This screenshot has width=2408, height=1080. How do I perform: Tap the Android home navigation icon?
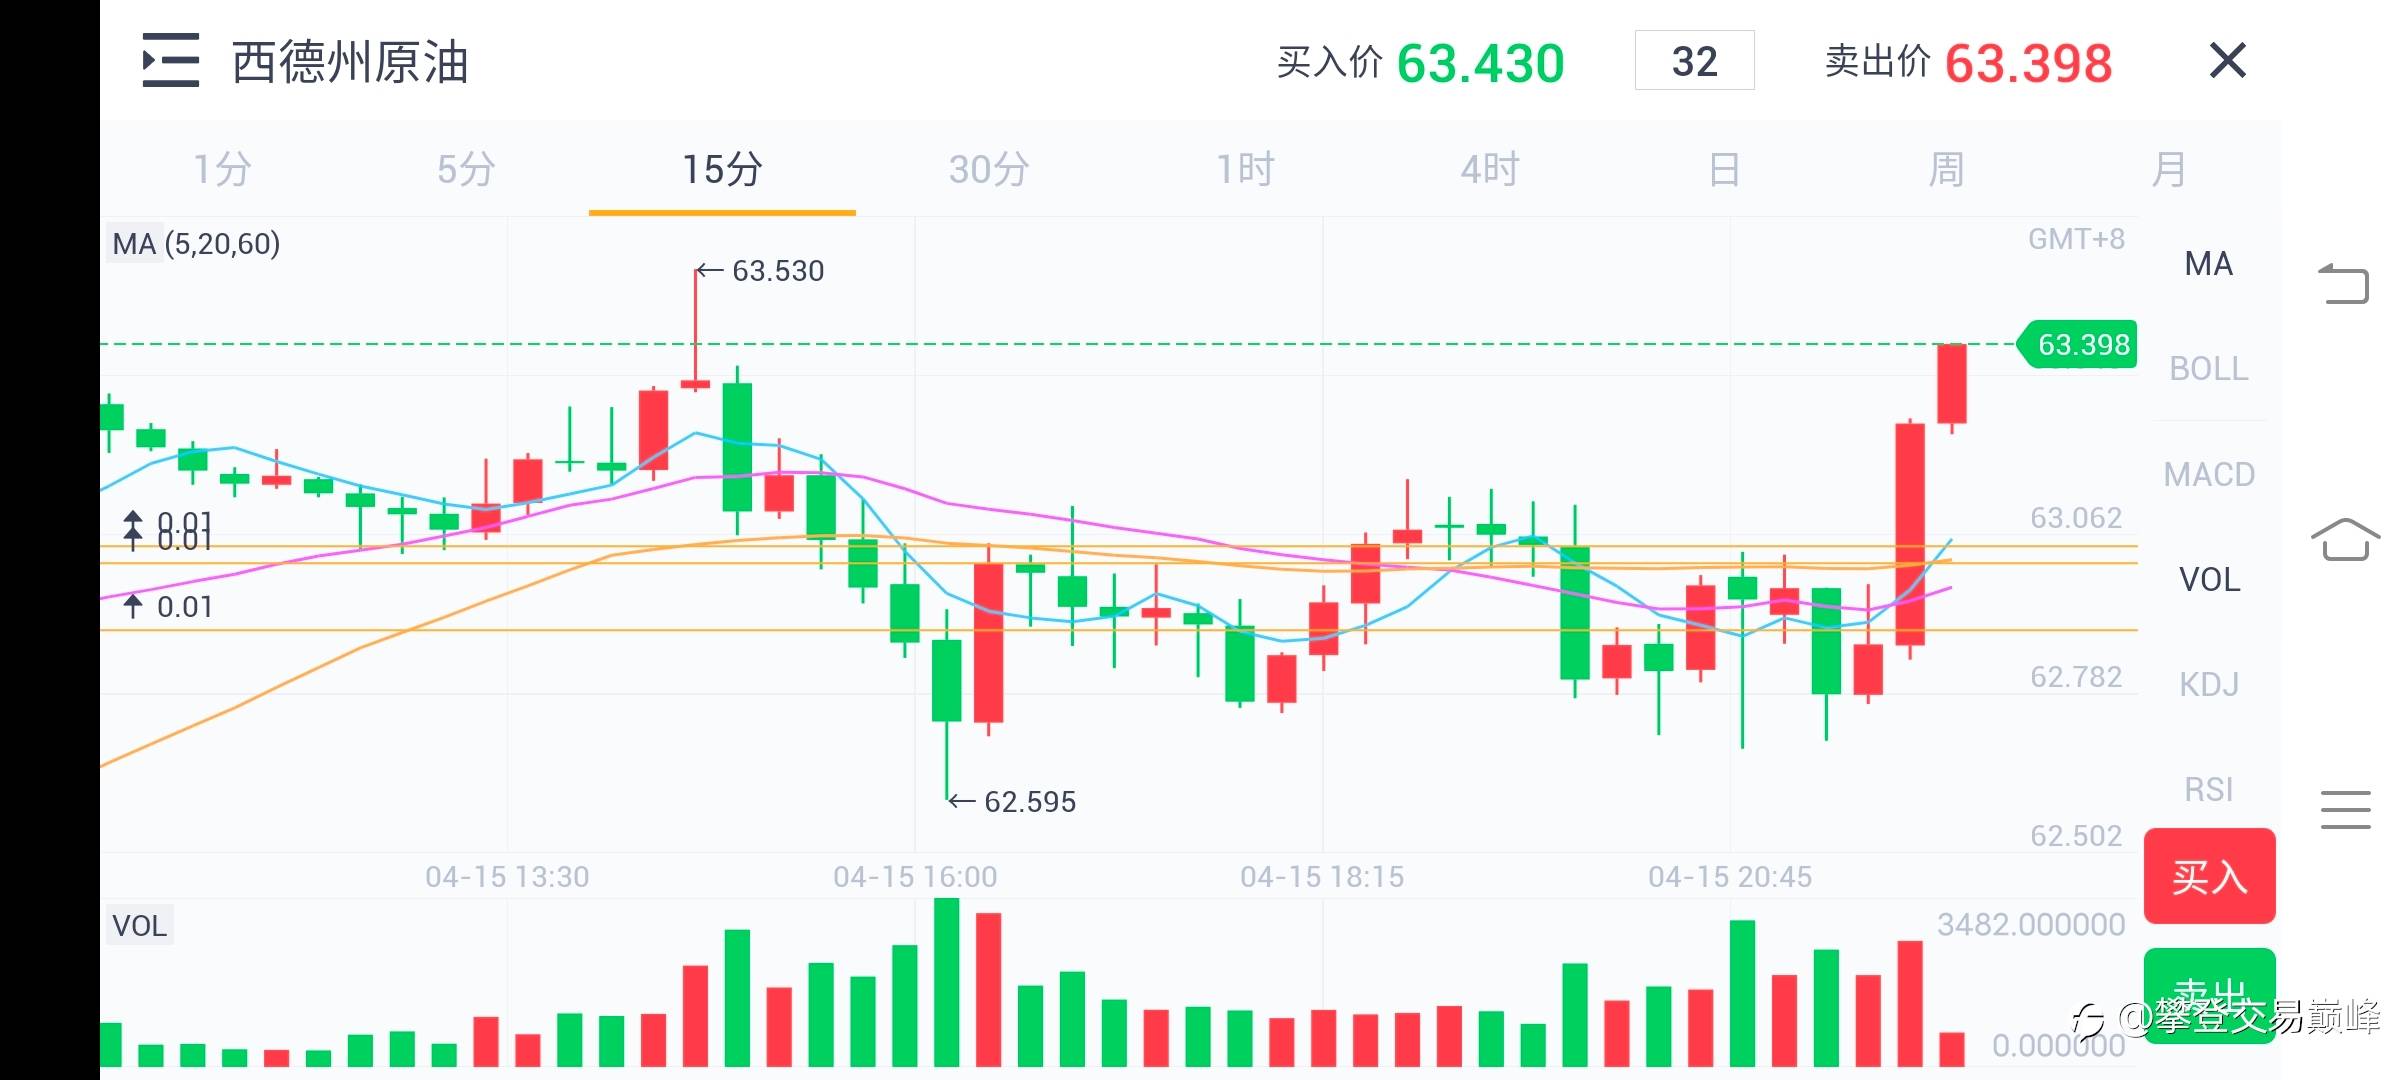click(x=2344, y=540)
